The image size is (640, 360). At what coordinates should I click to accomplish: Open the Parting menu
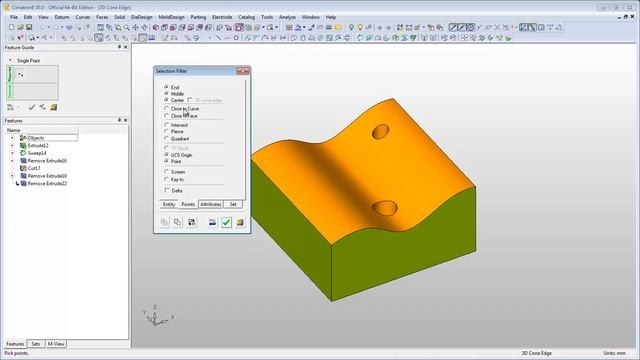(x=198, y=17)
